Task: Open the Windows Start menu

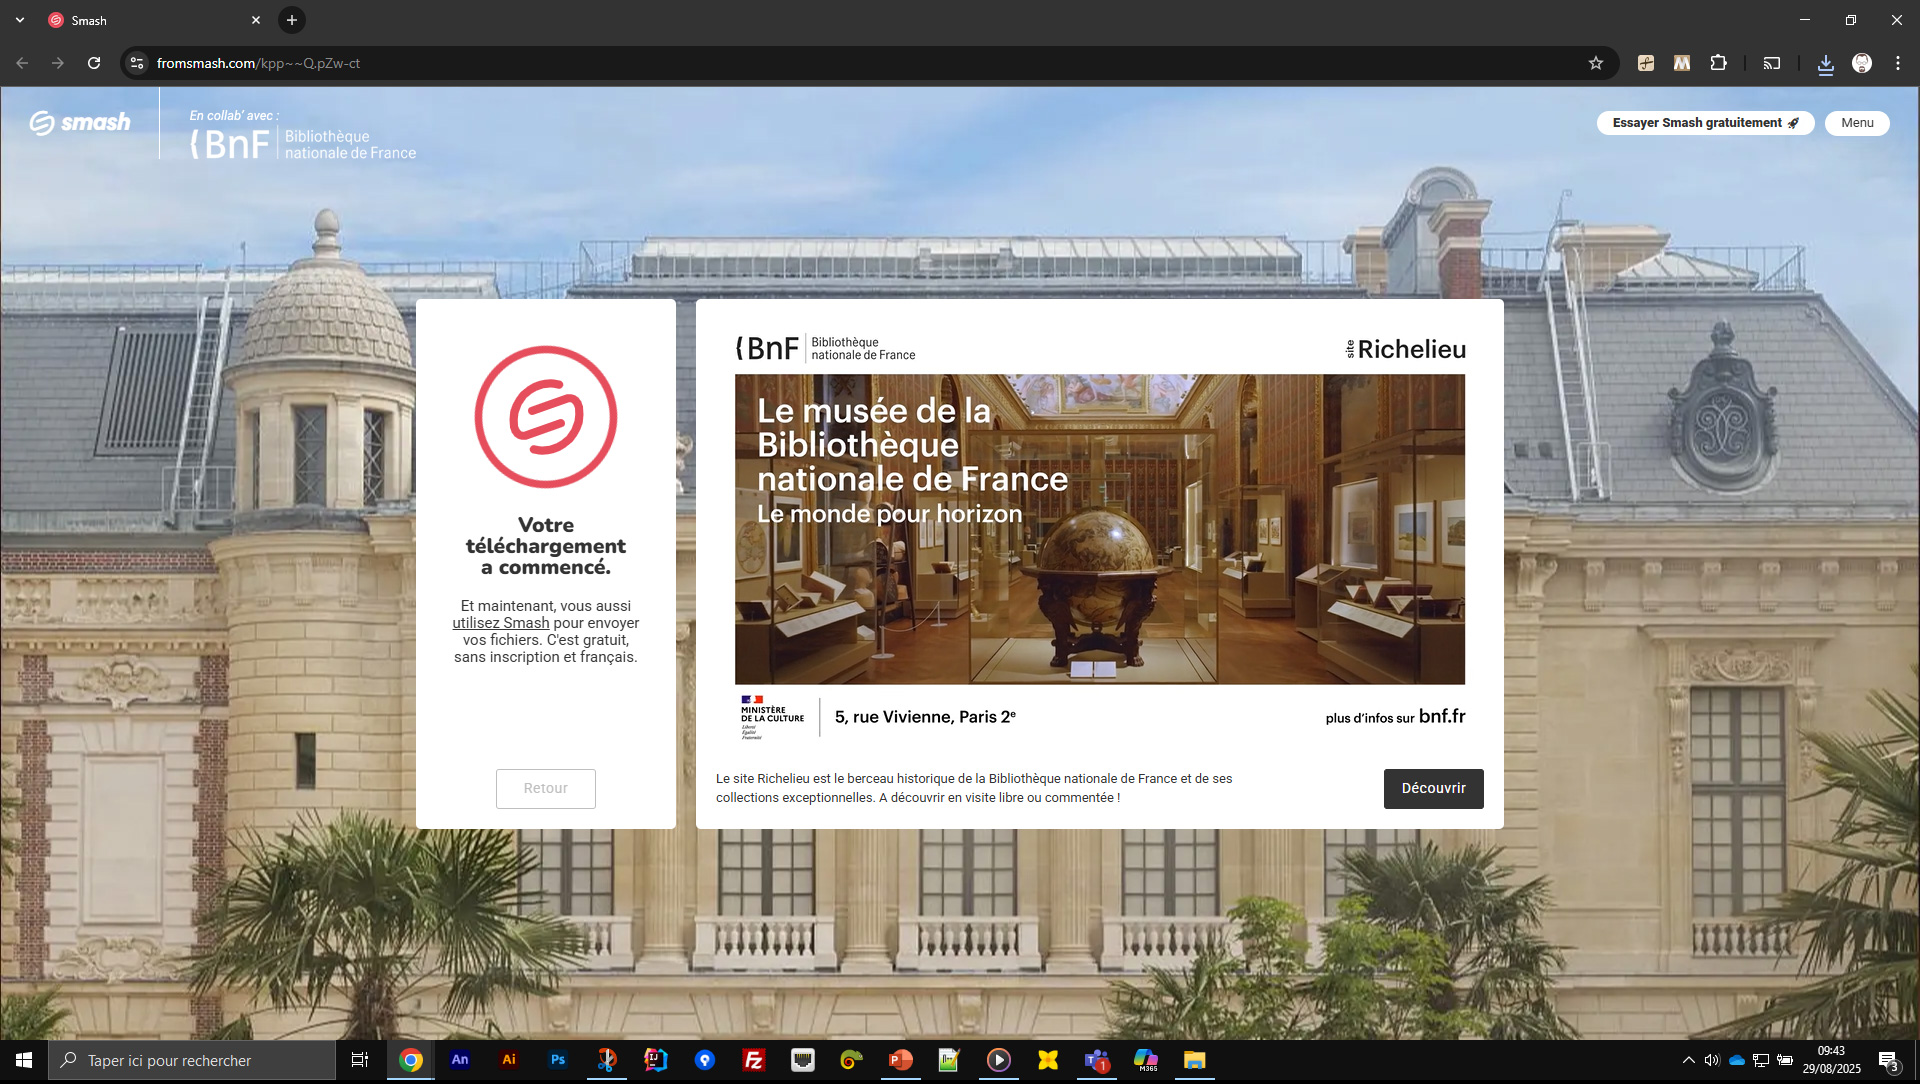Action: coord(24,1060)
